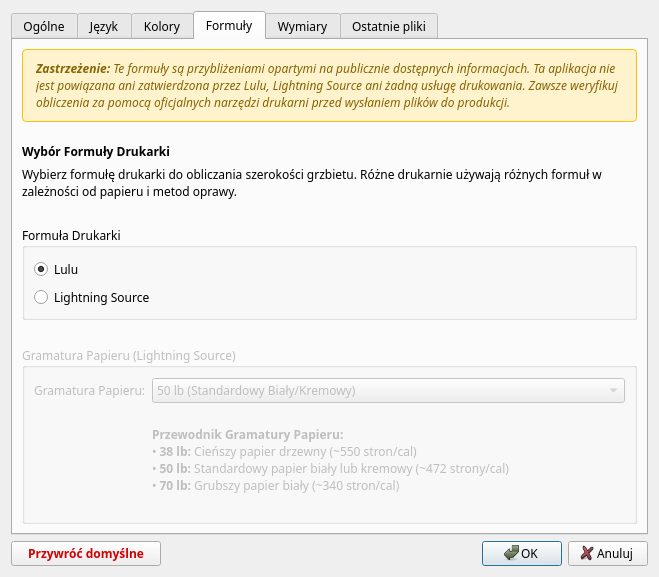Click the yellow Zastrzeżenie warning banner
The image size is (659, 577).
(x=329, y=85)
